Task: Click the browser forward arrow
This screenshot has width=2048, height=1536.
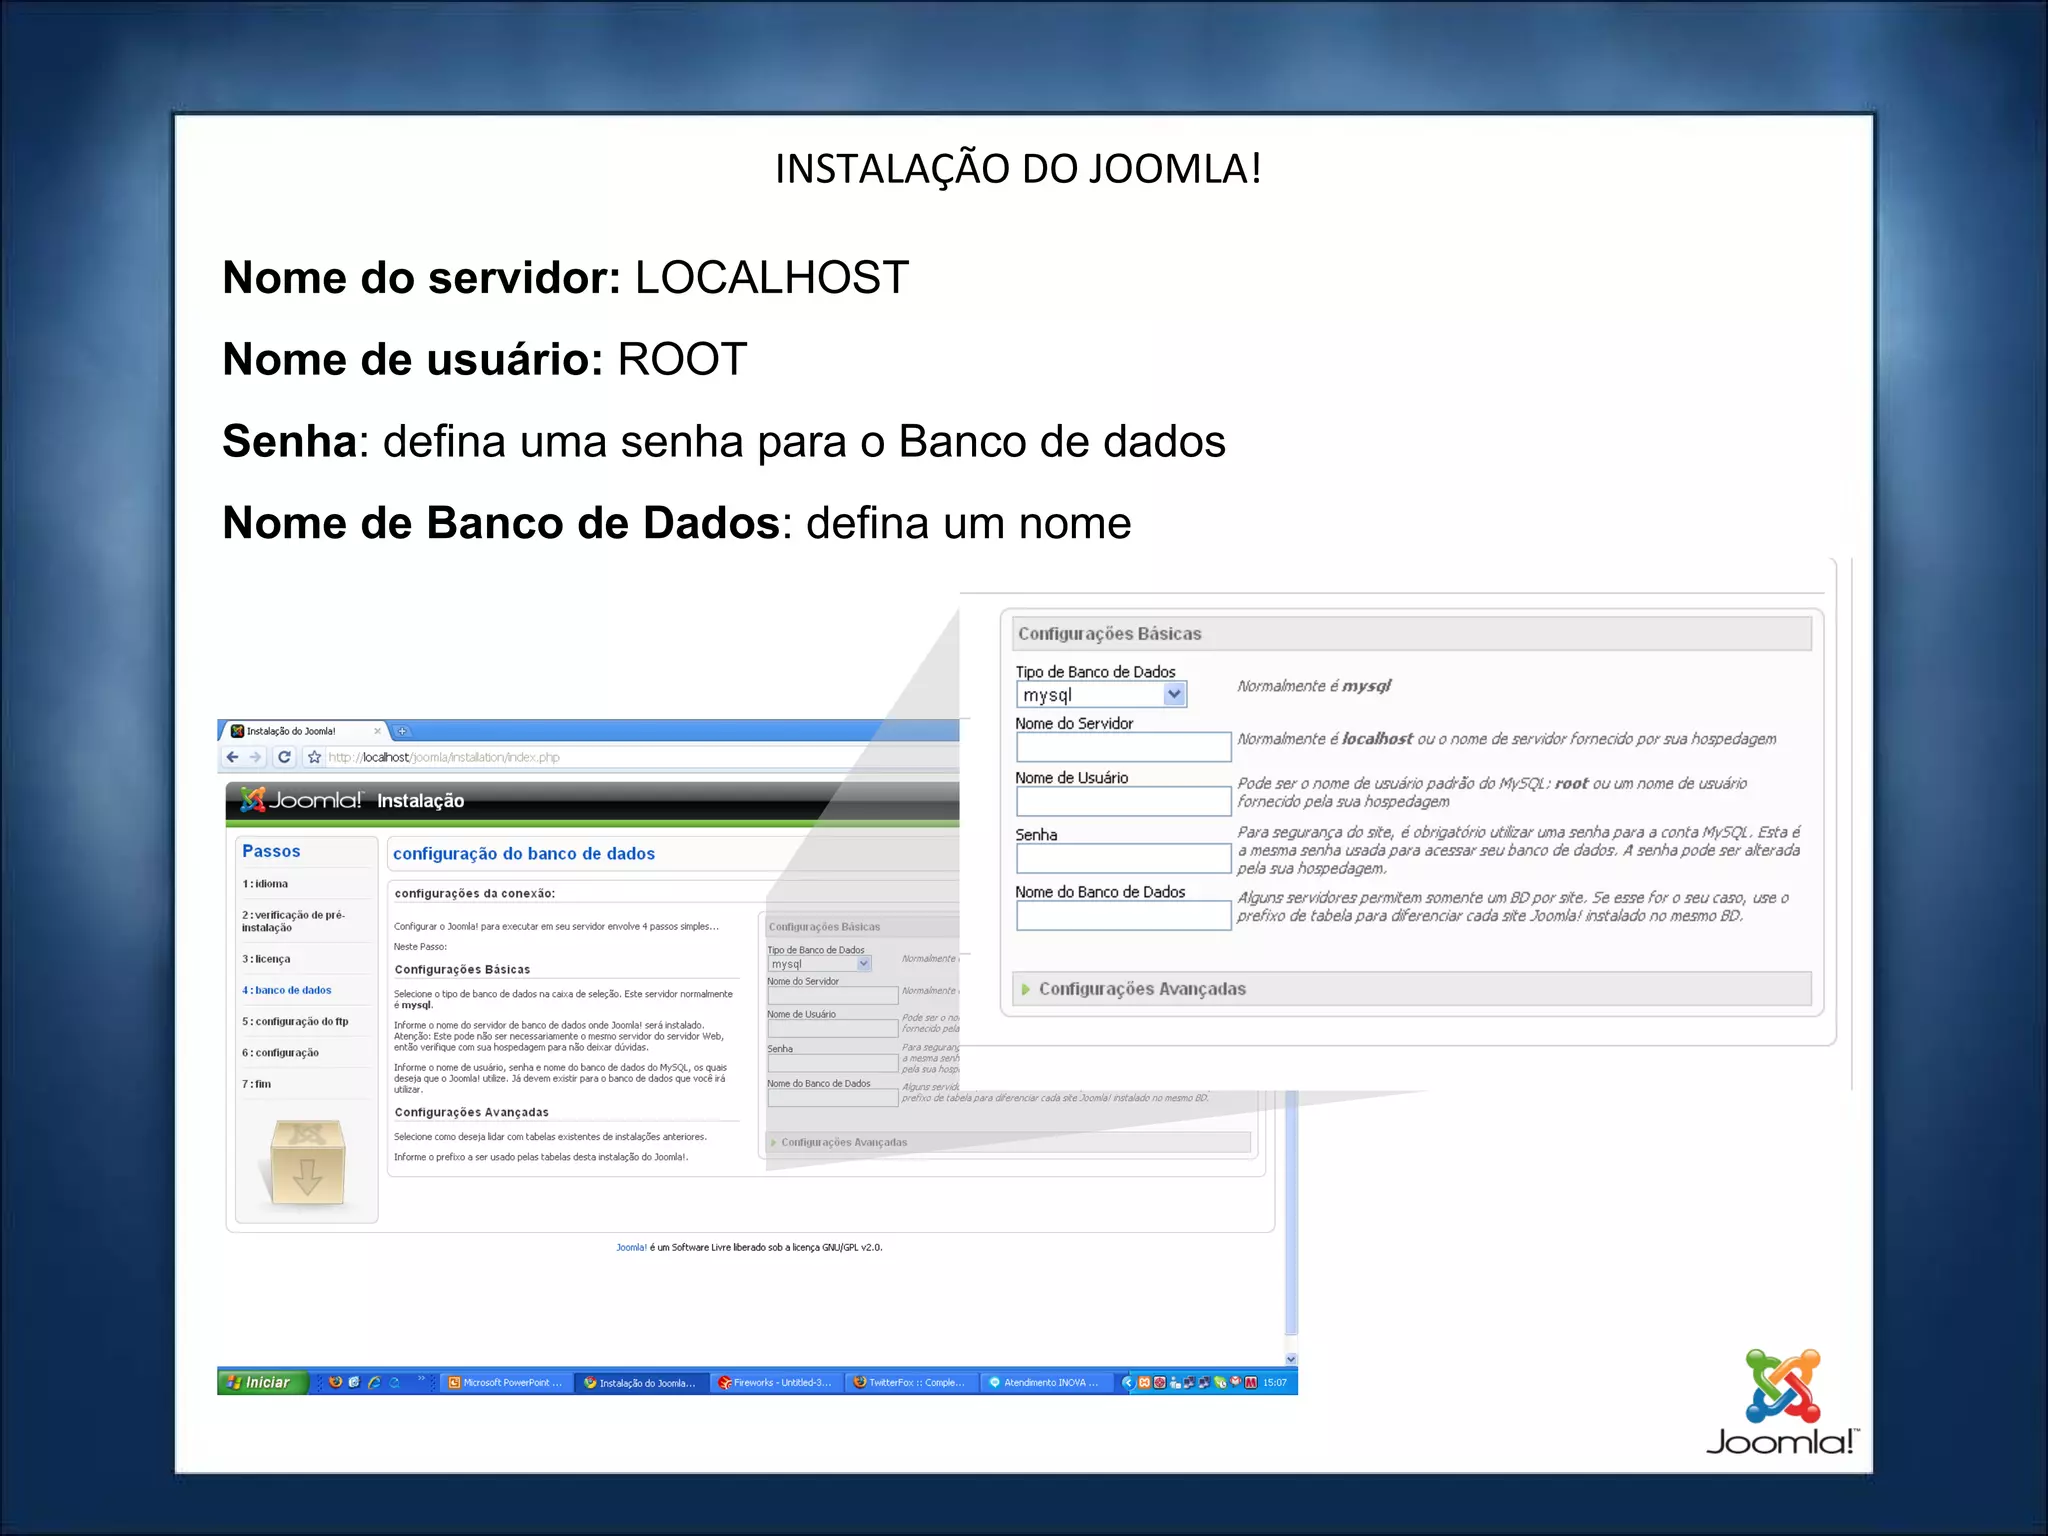Action: pyautogui.click(x=256, y=757)
